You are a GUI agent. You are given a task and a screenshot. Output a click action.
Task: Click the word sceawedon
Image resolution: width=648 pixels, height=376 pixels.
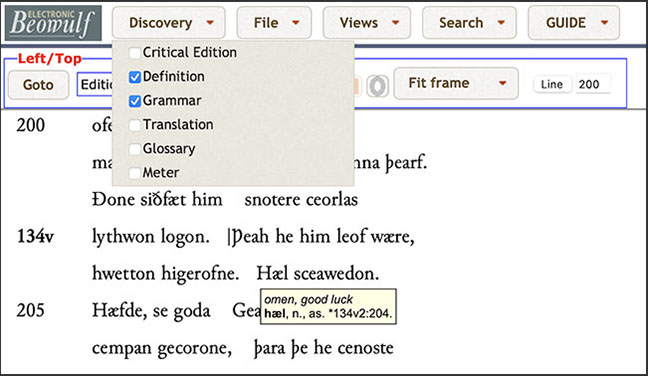336,274
